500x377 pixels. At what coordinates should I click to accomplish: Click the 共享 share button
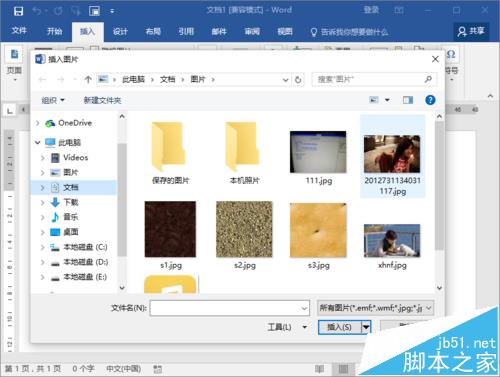click(471, 31)
